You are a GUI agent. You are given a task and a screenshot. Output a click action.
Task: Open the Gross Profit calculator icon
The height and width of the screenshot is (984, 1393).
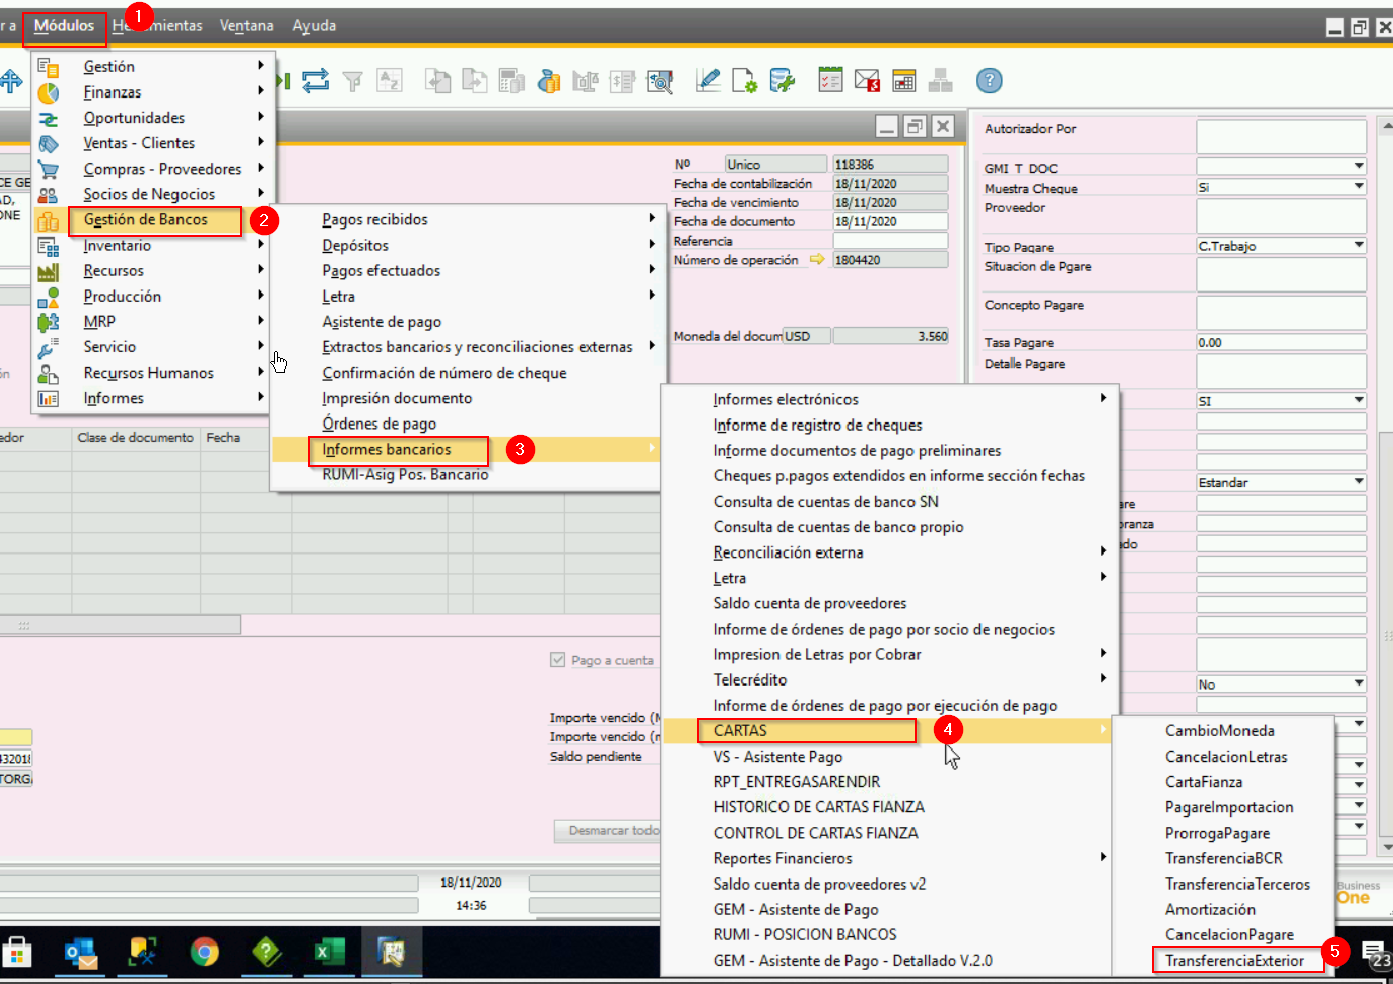pyautogui.click(x=511, y=81)
